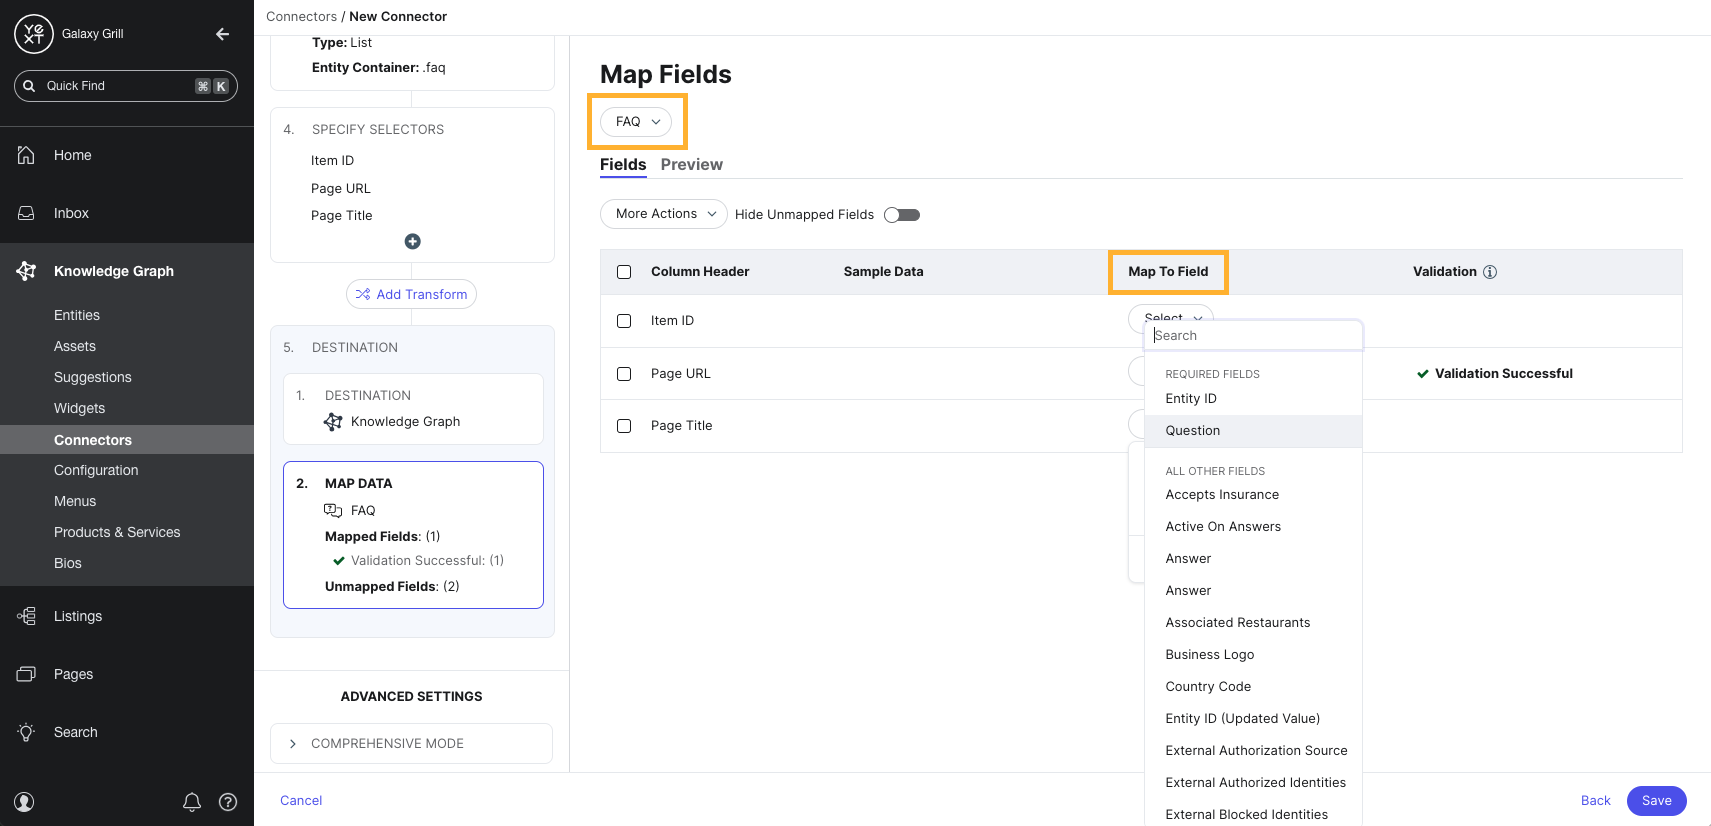Image resolution: width=1711 pixels, height=826 pixels.
Task: Switch to the Preview tab
Action: (x=691, y=164)
